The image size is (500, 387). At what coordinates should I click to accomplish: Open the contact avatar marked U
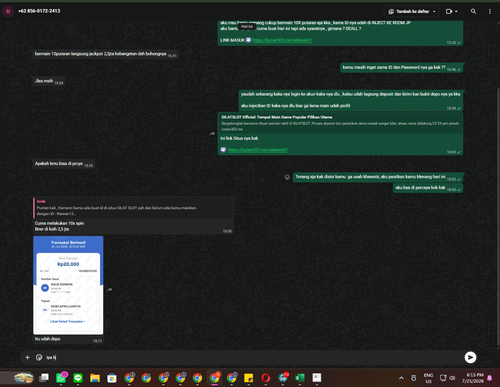coord(8,11)
